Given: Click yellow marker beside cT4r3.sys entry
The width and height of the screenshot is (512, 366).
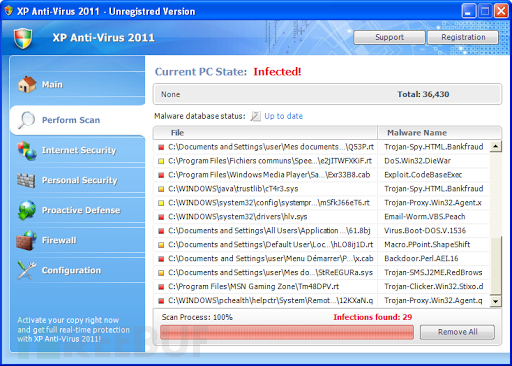Looking at the screenshot, I should 161,189.
